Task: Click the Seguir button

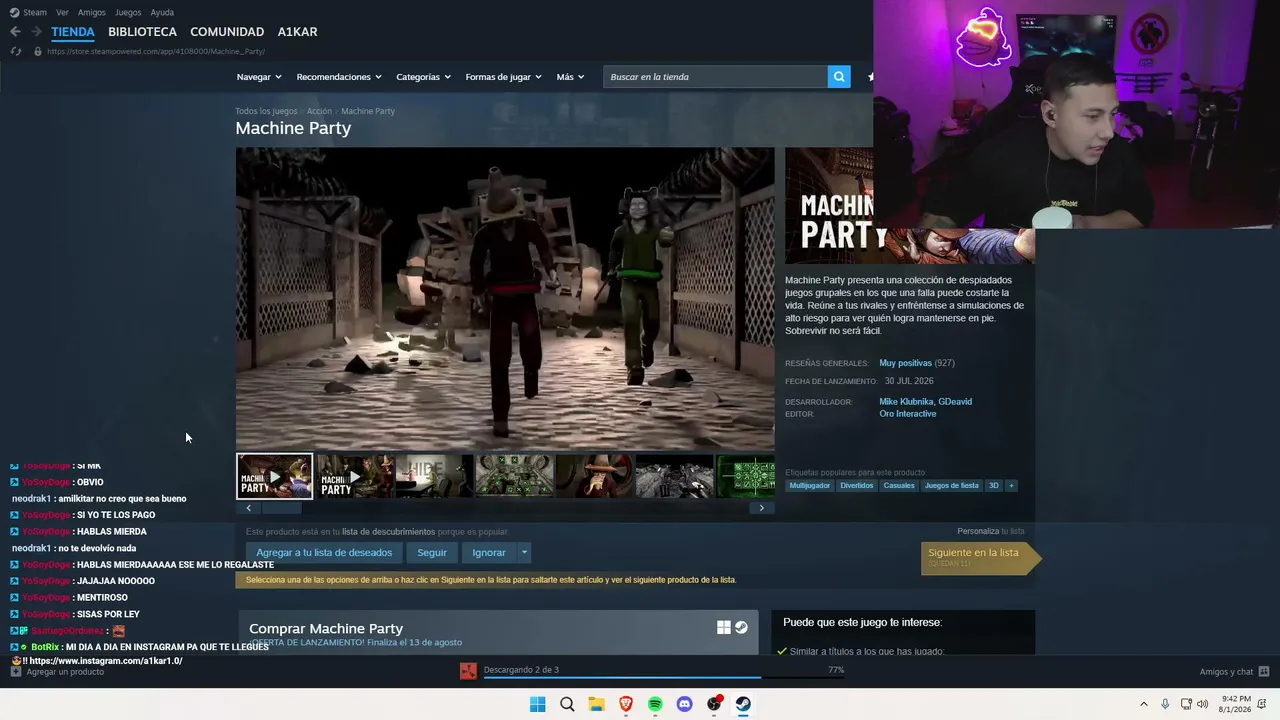Action: pos(432,552)
